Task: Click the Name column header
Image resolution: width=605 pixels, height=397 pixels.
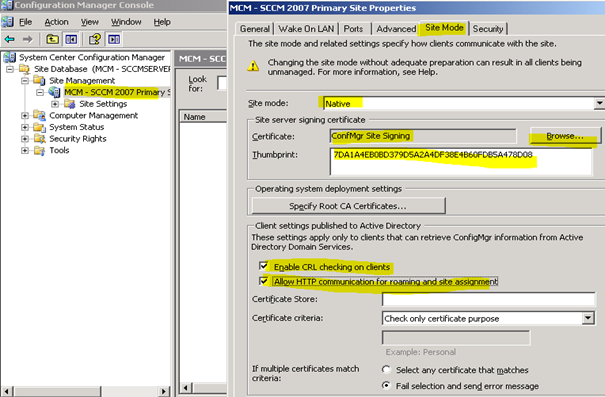Action: (x=203, y=117)
